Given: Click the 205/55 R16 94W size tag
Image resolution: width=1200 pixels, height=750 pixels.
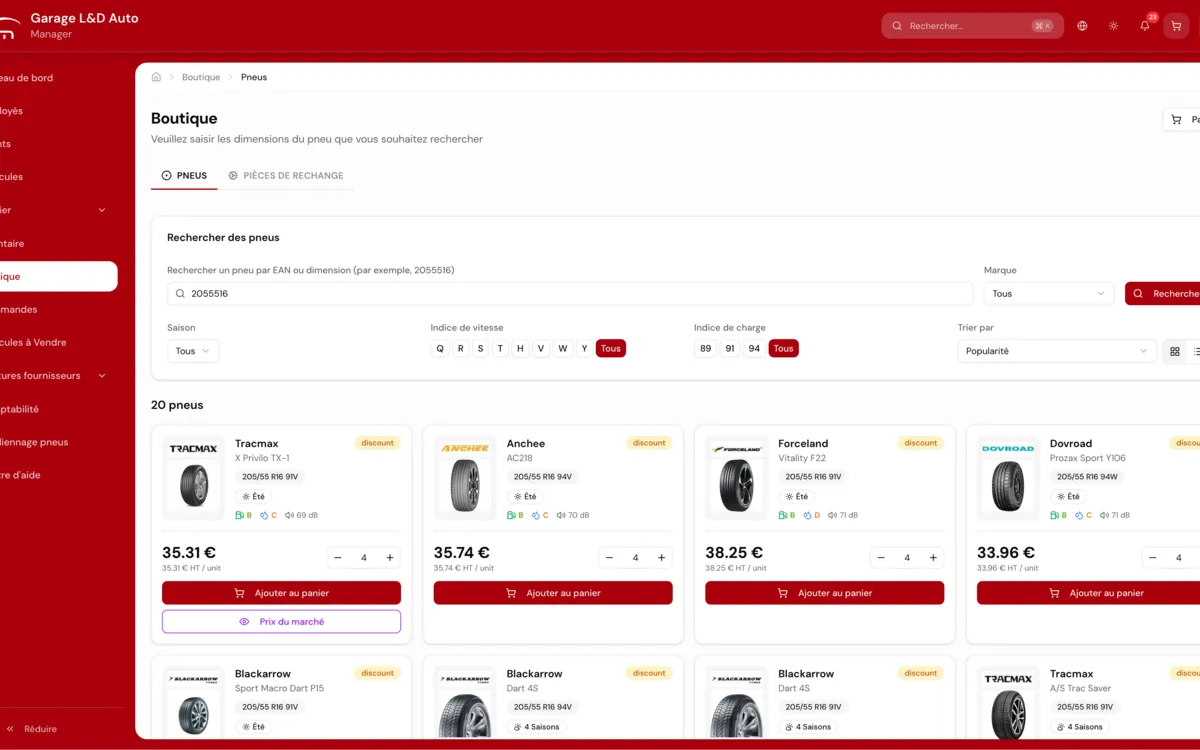Looking at the screenshot, I should point(1087,477).
